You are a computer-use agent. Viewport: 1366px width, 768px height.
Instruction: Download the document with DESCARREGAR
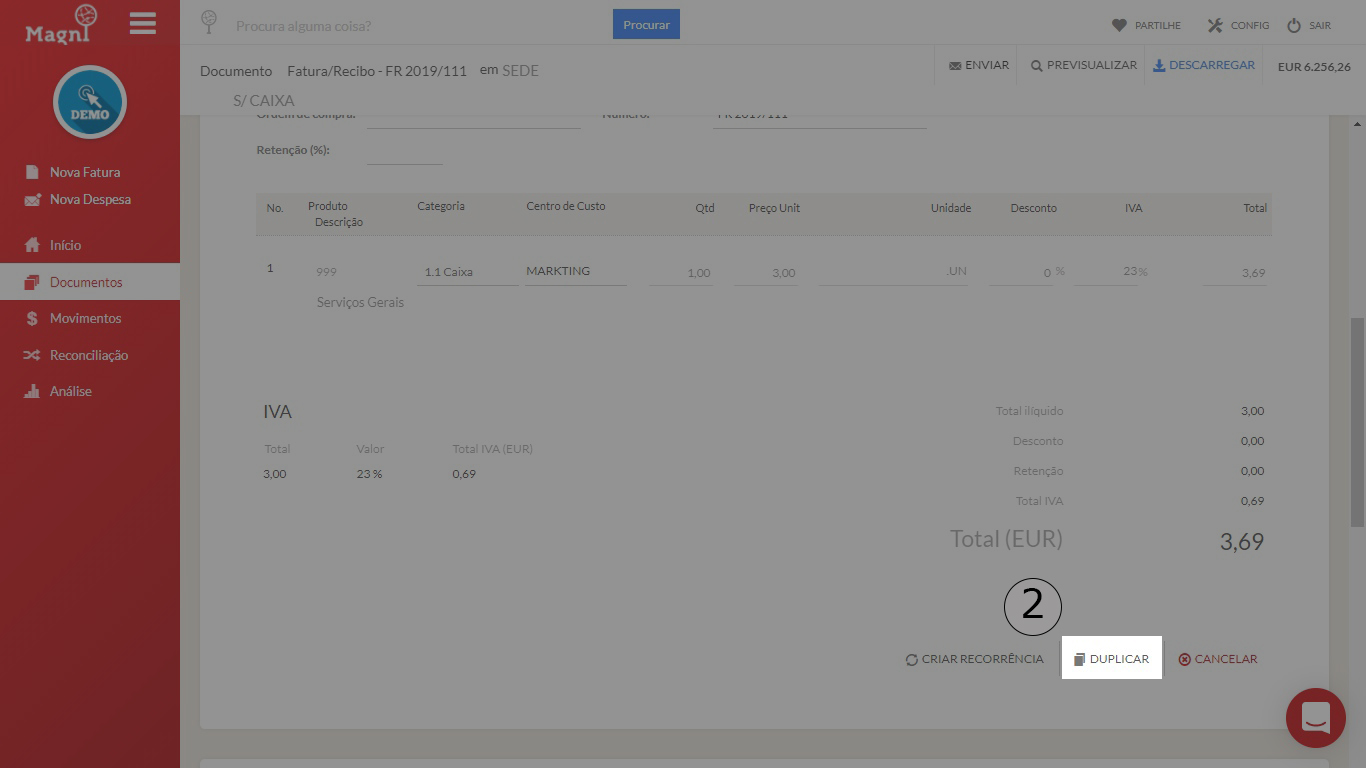1204,64
